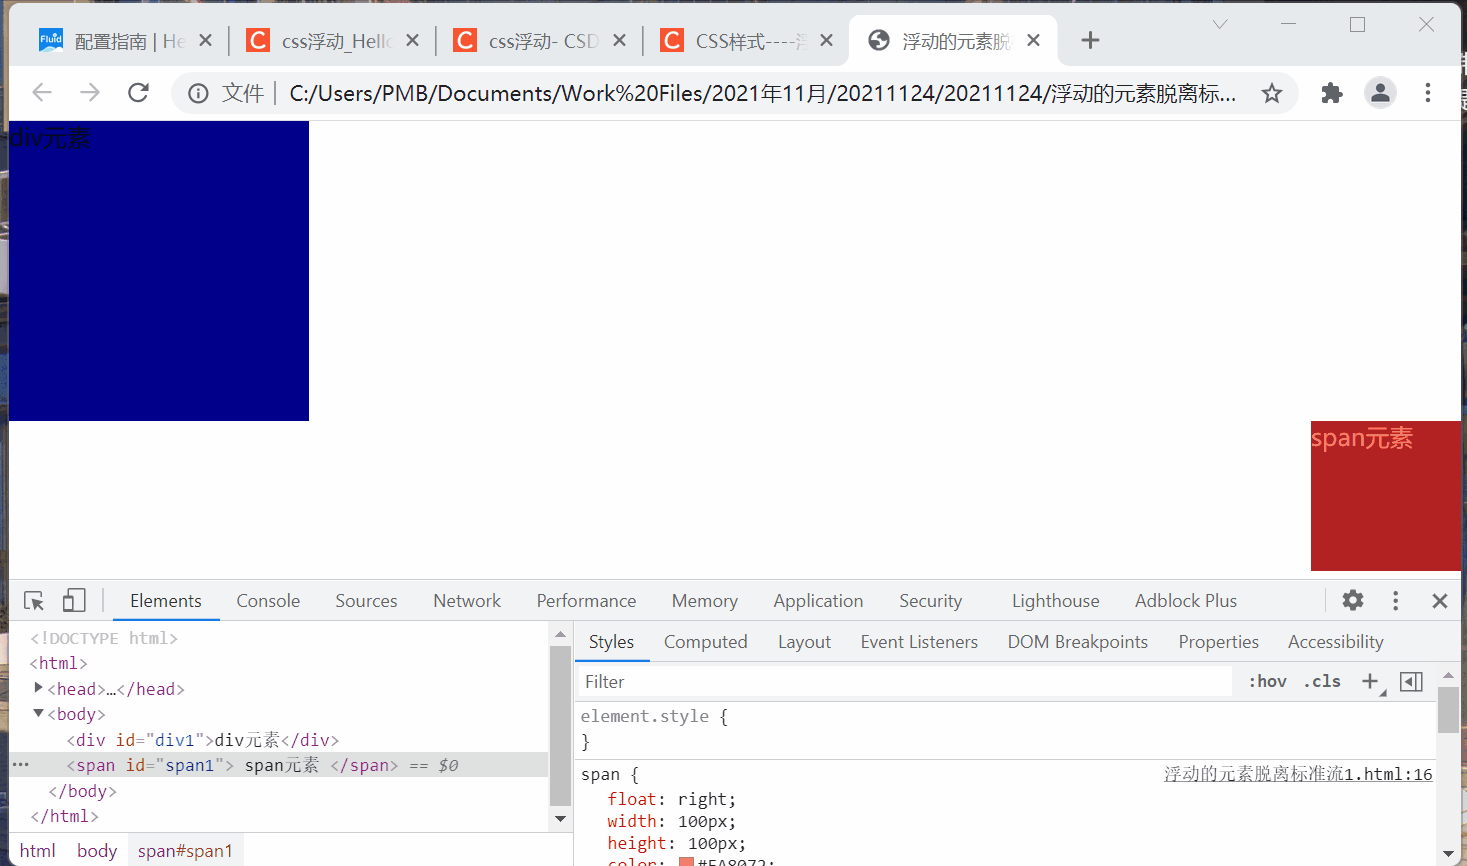Open the Security panel
This screenshot has height=866, width=1467.
(x=930, y=601)
